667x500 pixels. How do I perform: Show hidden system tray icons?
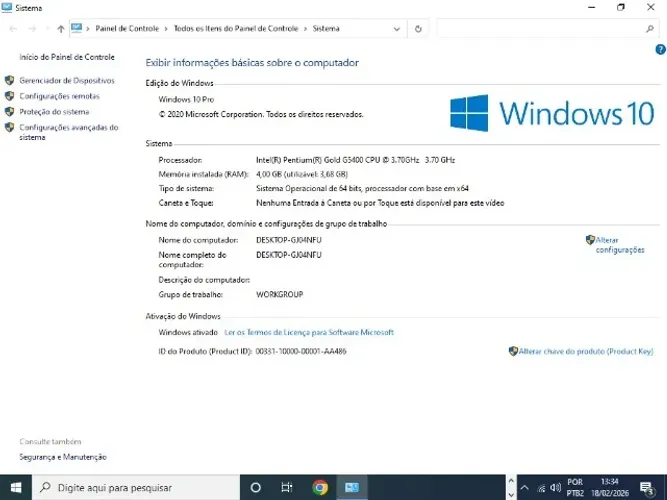click(524, 488)
